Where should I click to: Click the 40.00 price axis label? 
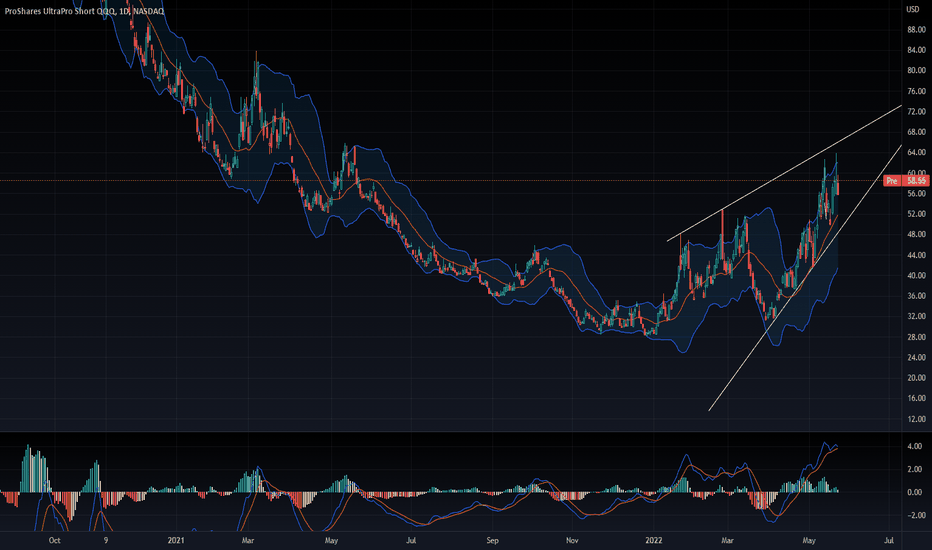[x=916, y=275]
